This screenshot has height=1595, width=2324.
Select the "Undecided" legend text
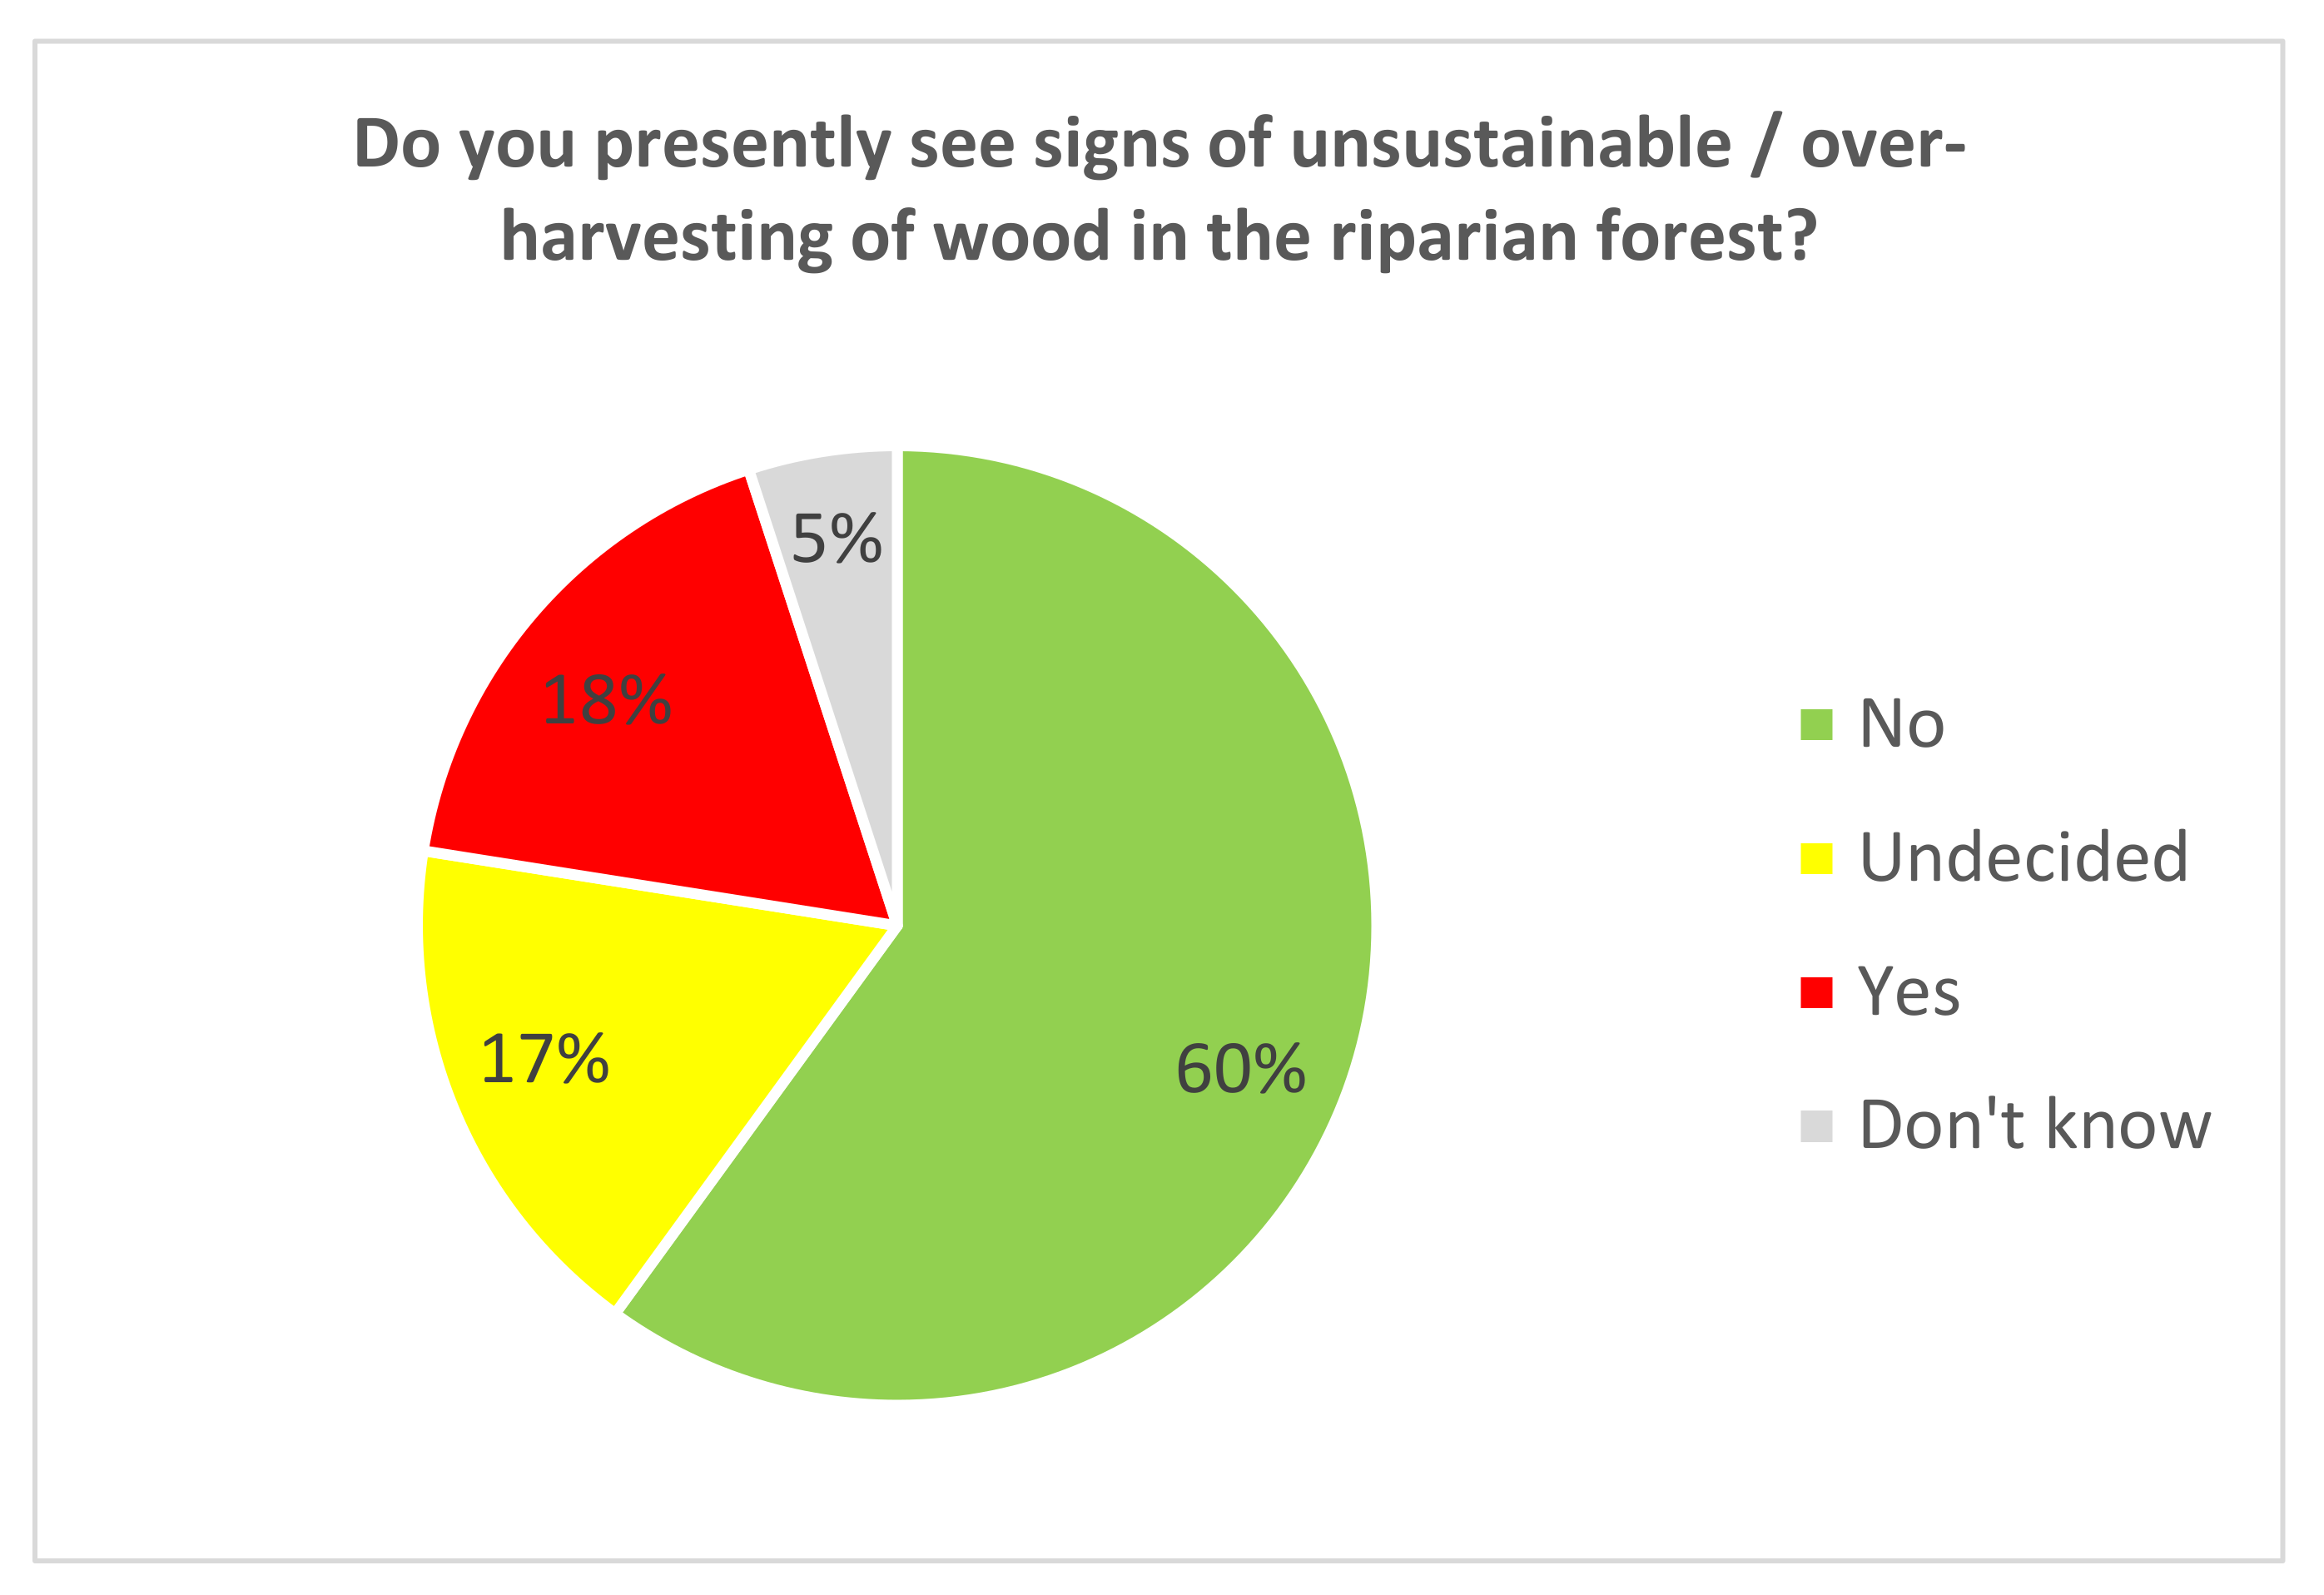click(2023, 858)
